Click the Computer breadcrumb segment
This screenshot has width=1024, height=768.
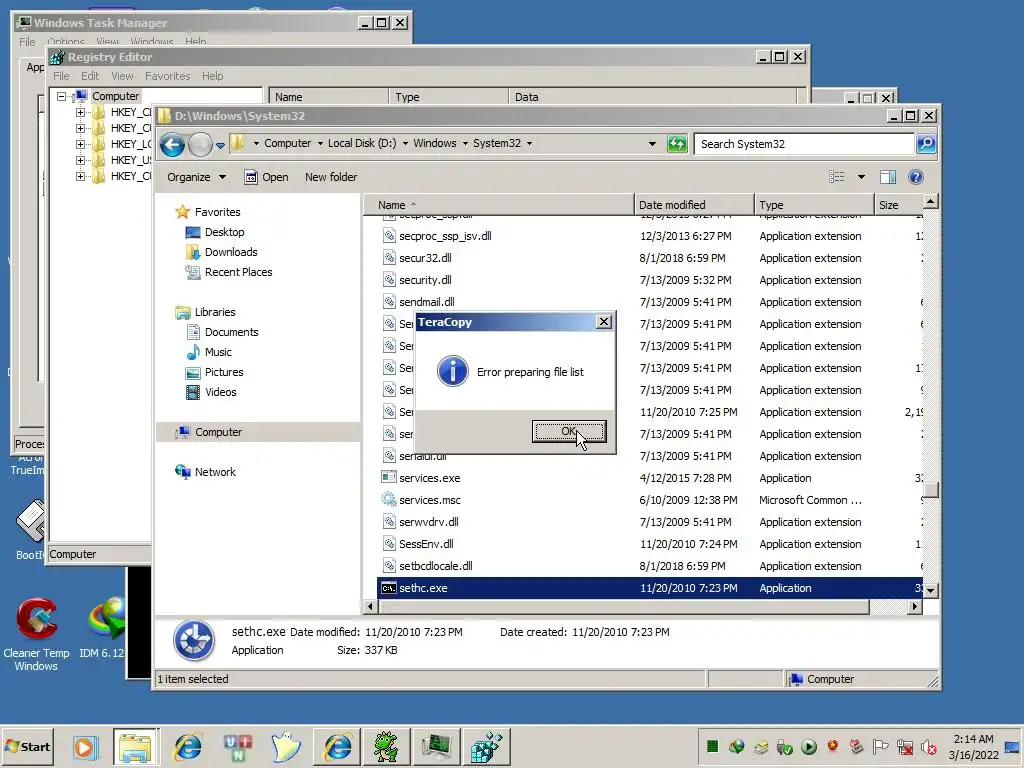(x=287, y=143)
